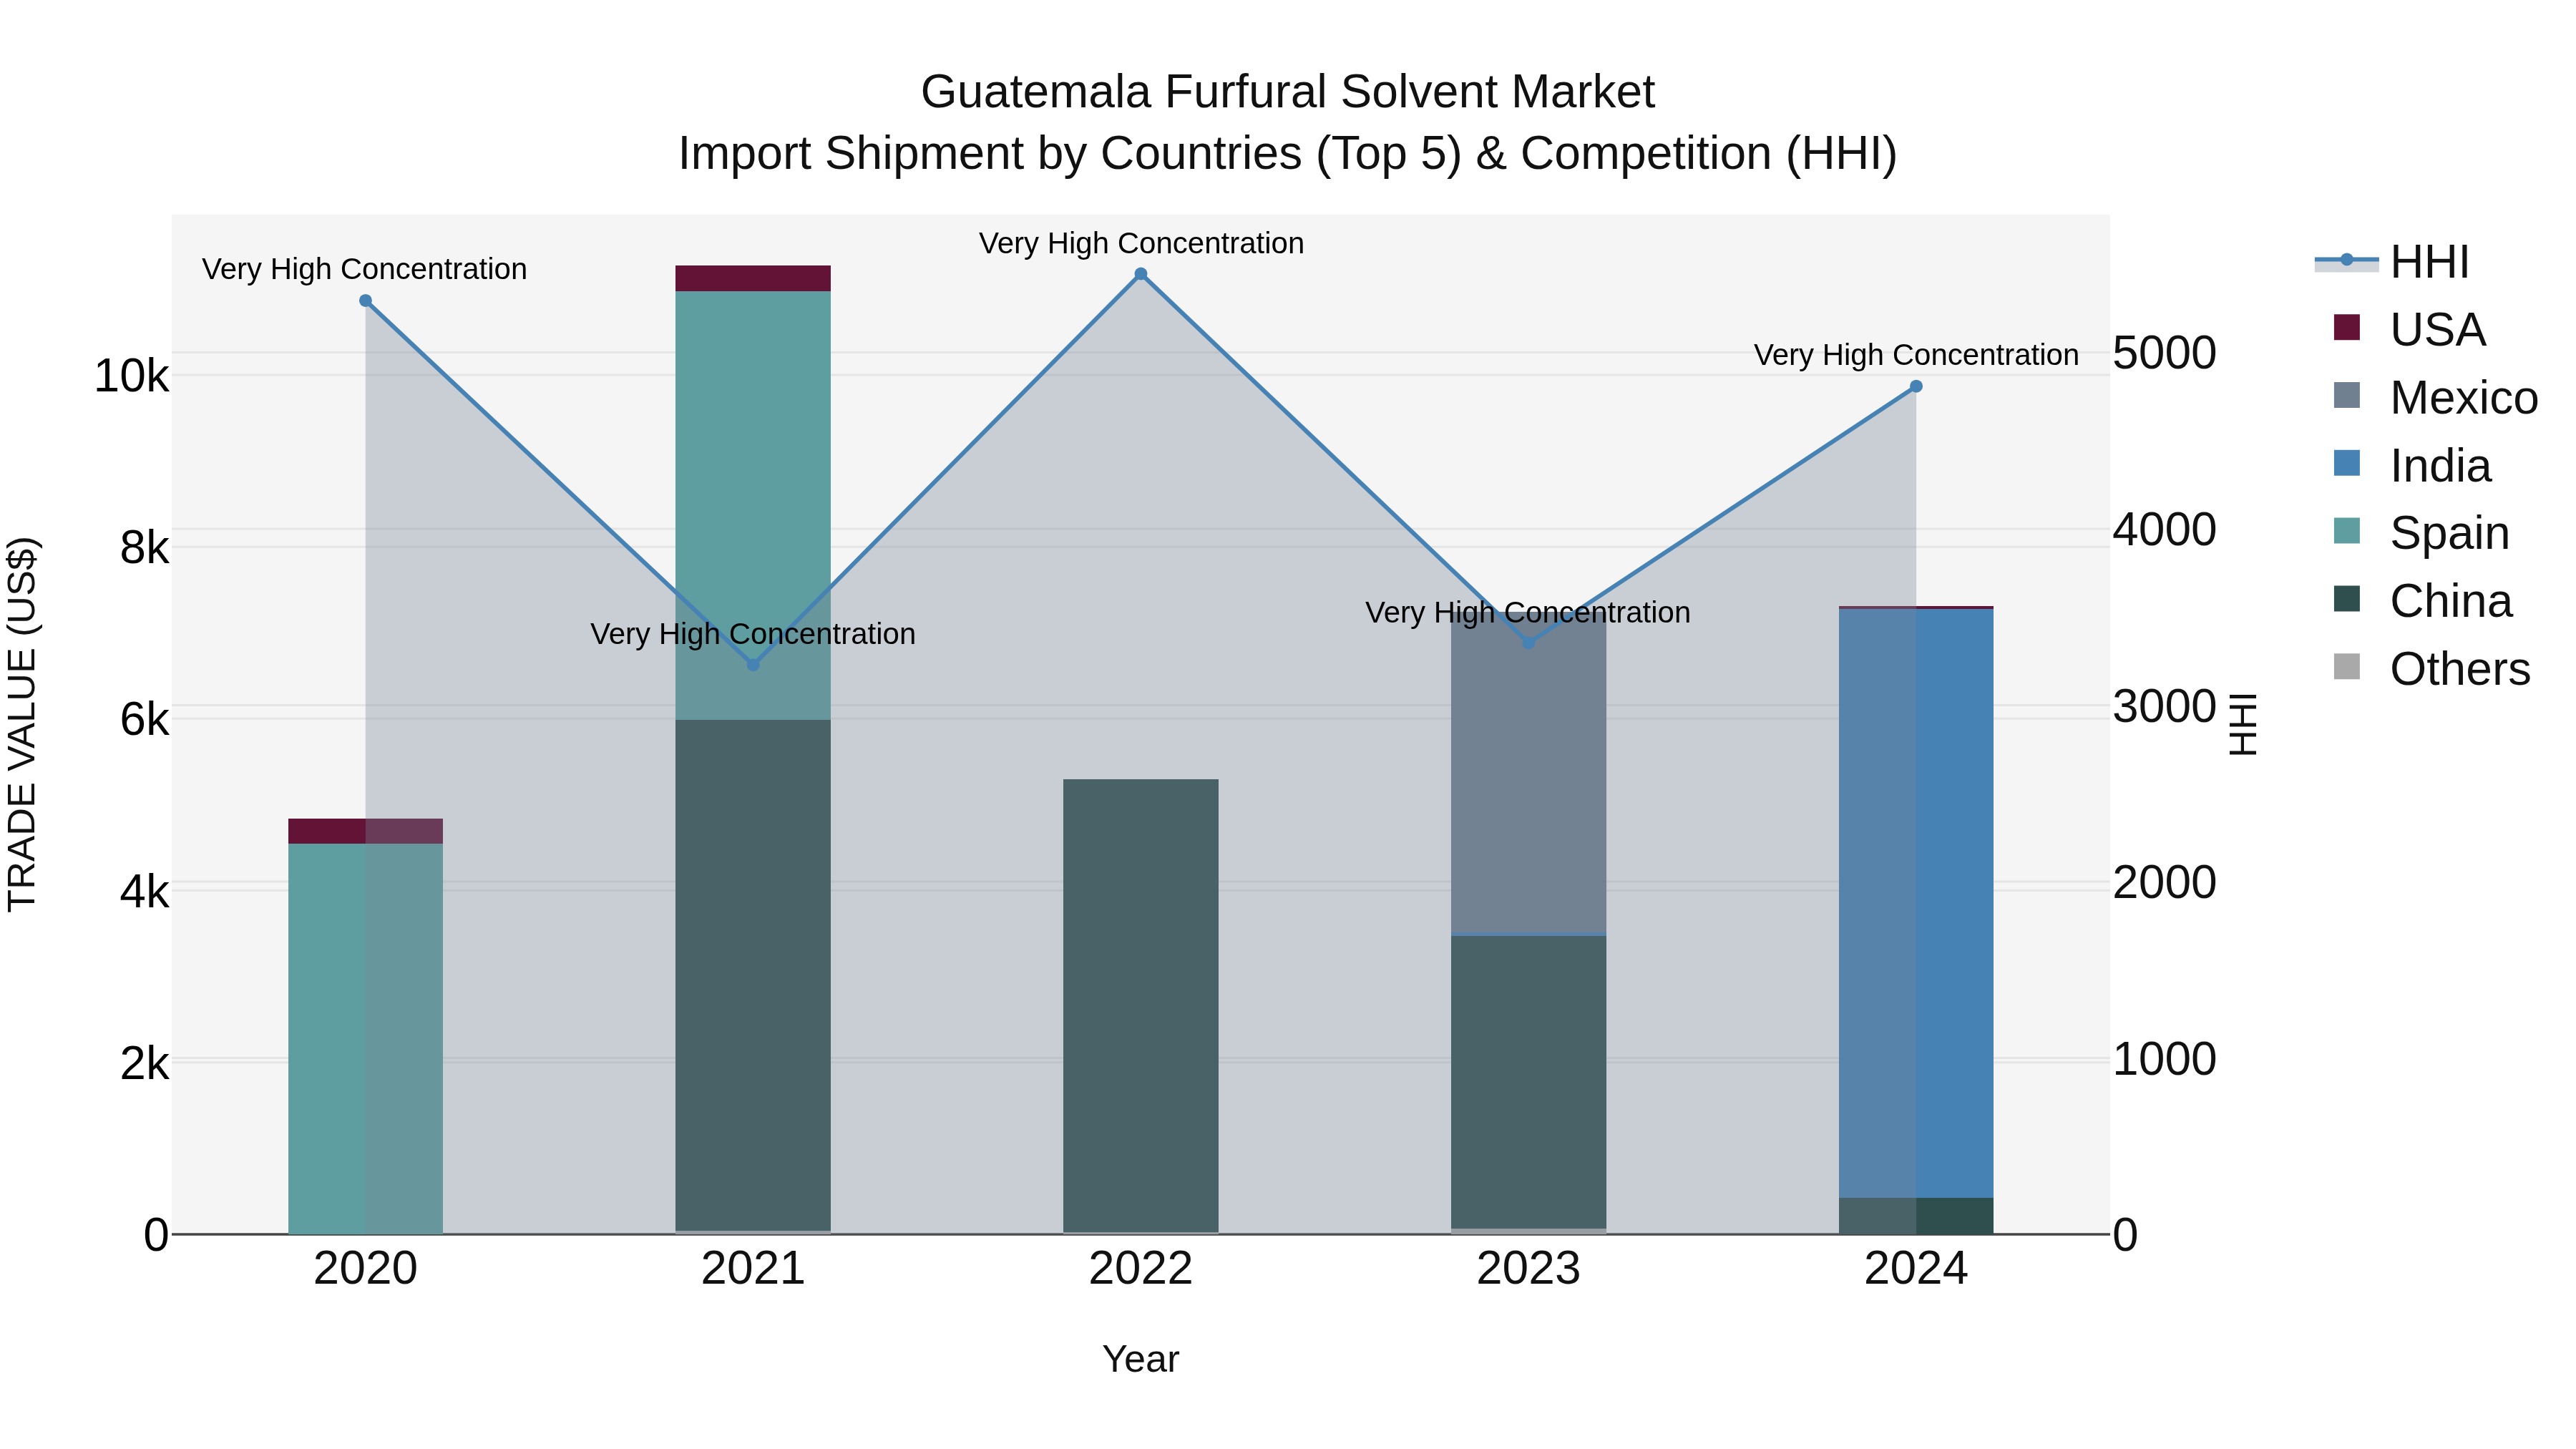2576x1449 pixels.
Task: Click the China bar segment for 2022
Action: tap(1141, 1005)
